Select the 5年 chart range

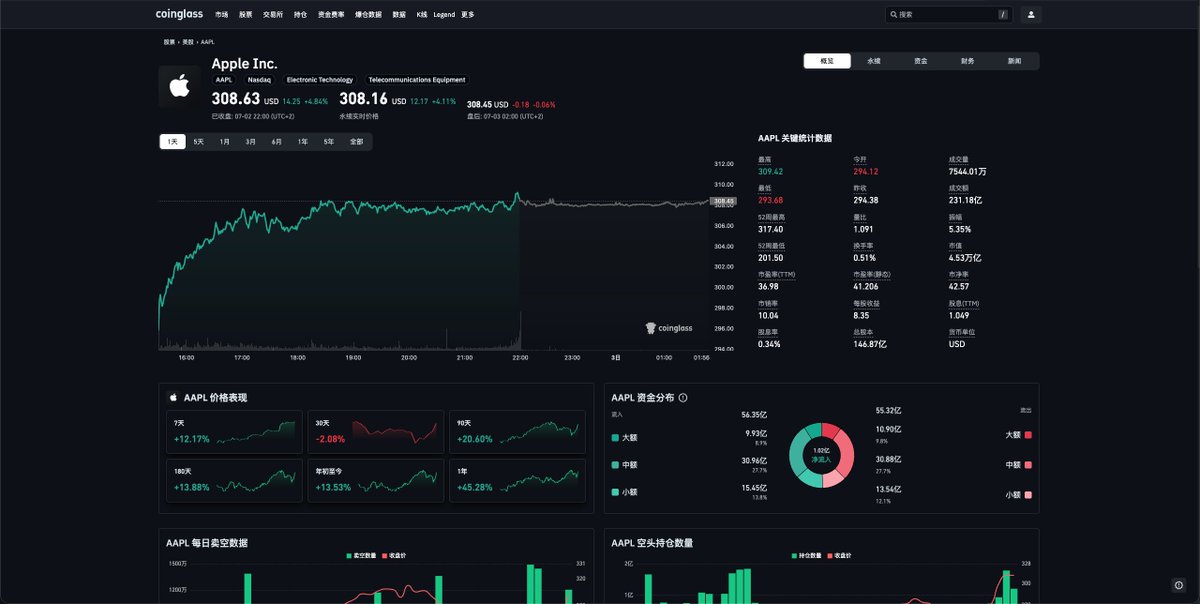329,142
